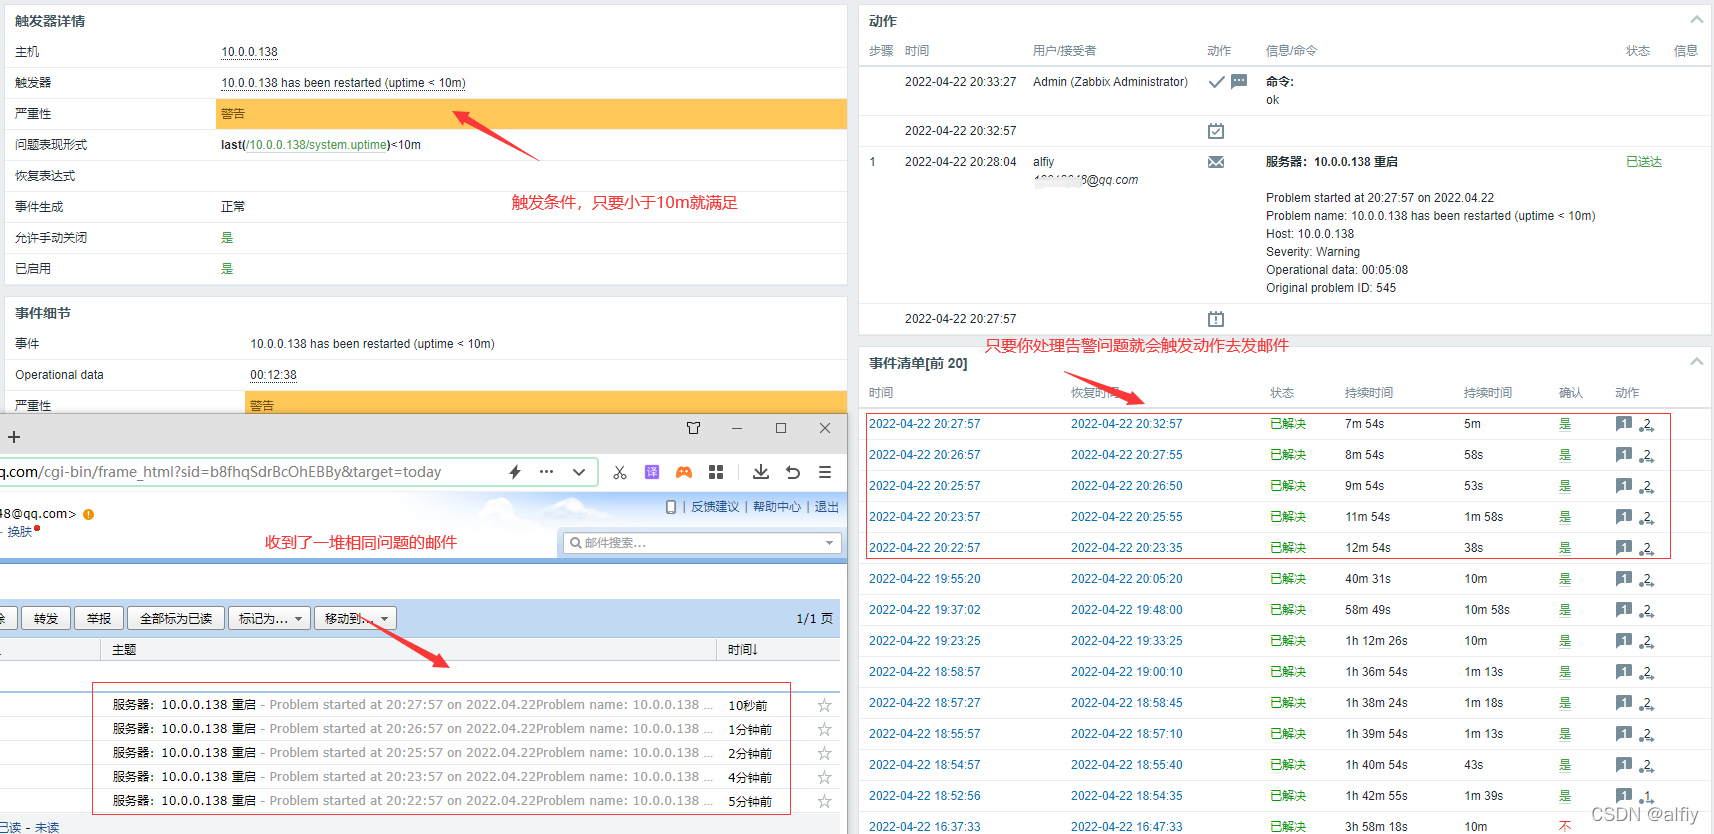Open the 帮助中心 link
The height and width of the screenshot is (834, 1714).
tap(777, 507)
